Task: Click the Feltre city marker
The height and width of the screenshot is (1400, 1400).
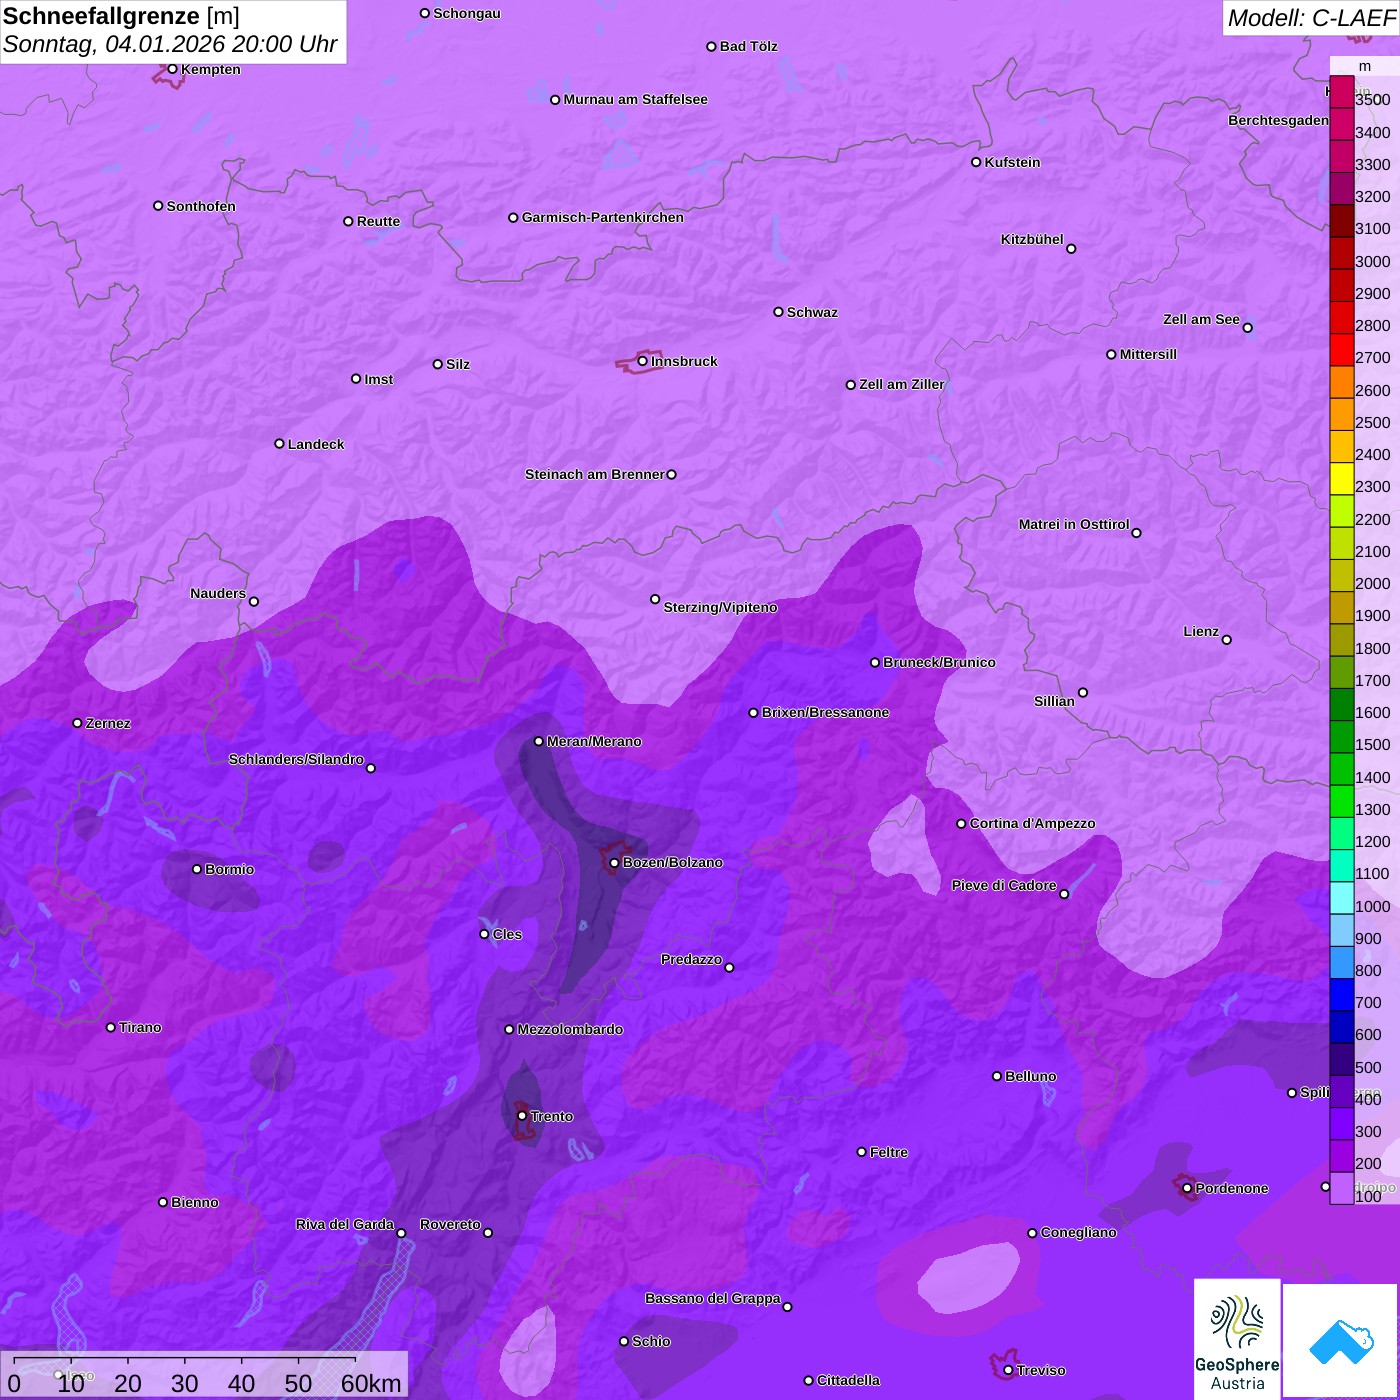Action: click(x=862, y=1152)
